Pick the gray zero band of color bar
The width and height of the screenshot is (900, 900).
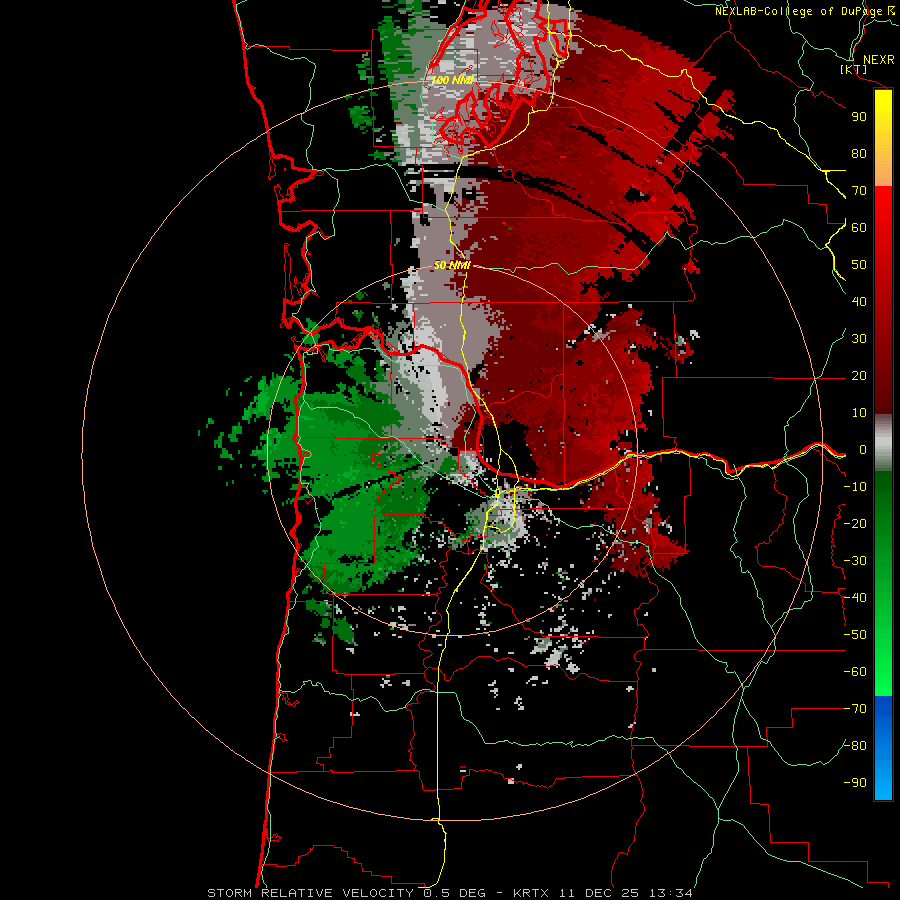point(883,443)
